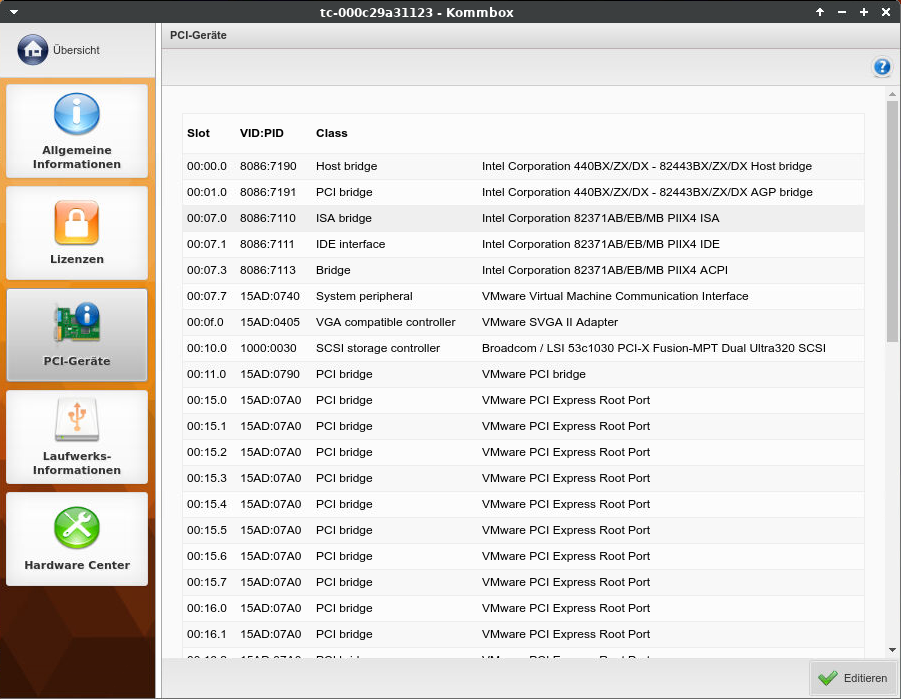Select slot 00:15.0 cell
The image size is (901, 699).
[207, 400]
